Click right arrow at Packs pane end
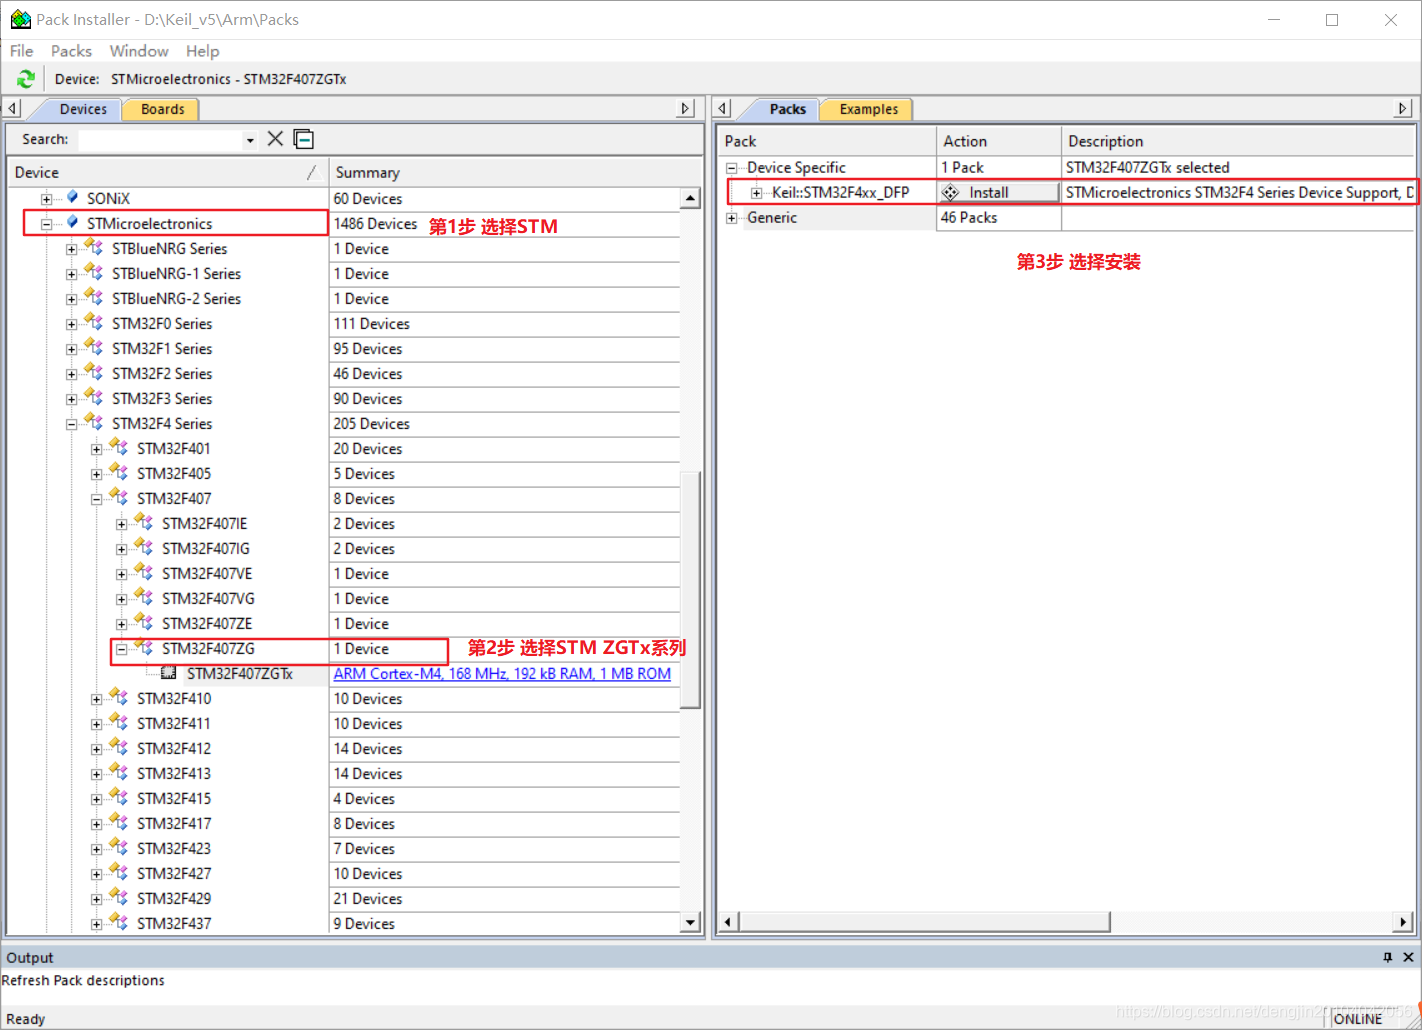1422x1030 pixels. tap(1403, 108)
